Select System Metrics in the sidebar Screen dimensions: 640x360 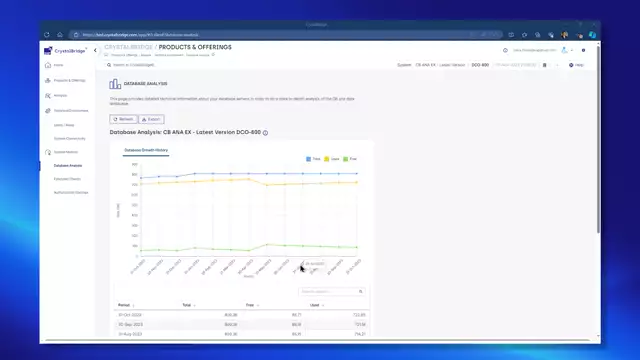tap(66, 152)
